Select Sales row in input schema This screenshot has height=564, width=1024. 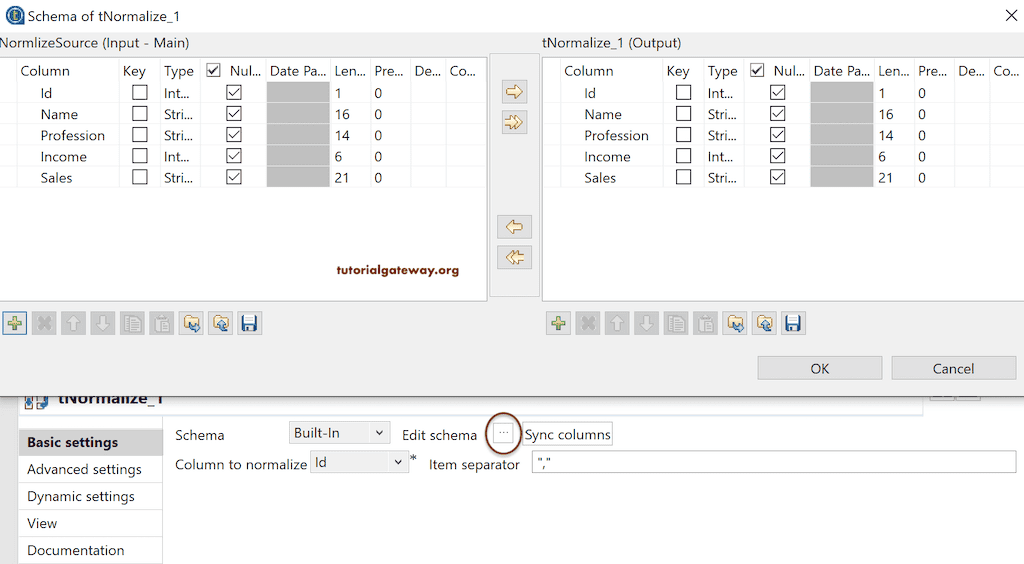coord(243,178)
